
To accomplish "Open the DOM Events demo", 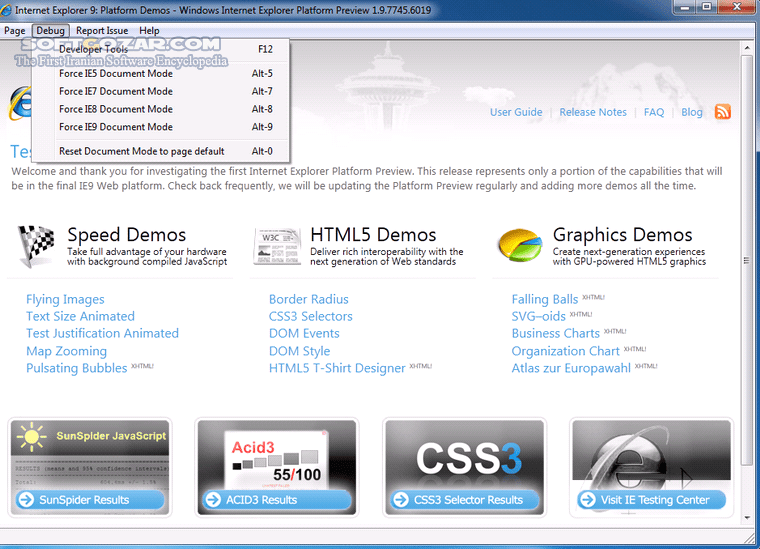I will pos(304,333).
